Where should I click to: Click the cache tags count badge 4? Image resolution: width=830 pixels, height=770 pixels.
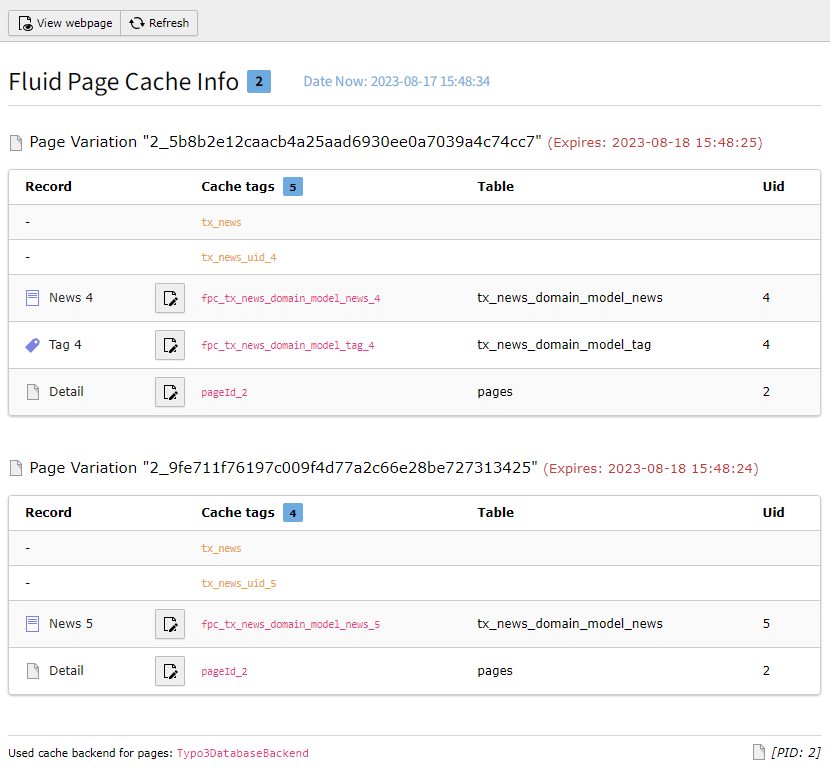(293, 513)
